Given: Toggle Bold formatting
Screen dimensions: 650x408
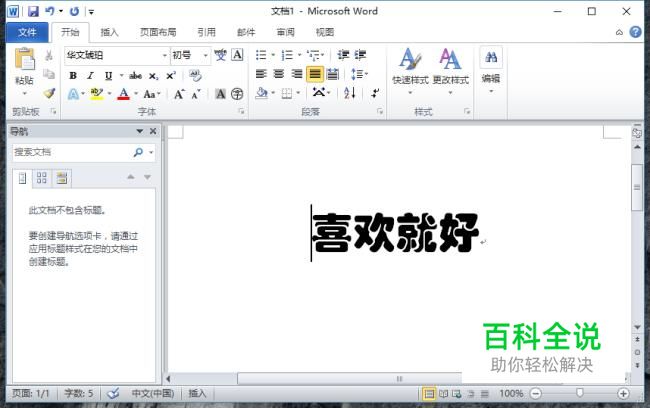Looking at the screenshot, I should [73, 75].
